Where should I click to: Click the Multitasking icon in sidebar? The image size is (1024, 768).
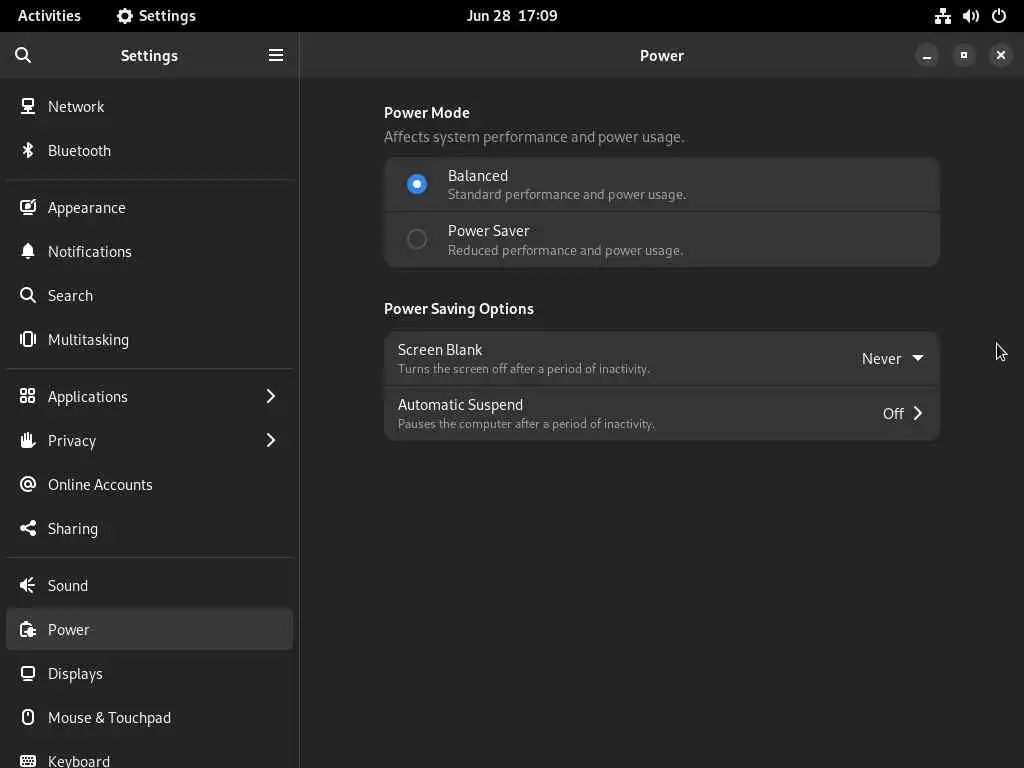pyautogui.click(x=28, y=340)
